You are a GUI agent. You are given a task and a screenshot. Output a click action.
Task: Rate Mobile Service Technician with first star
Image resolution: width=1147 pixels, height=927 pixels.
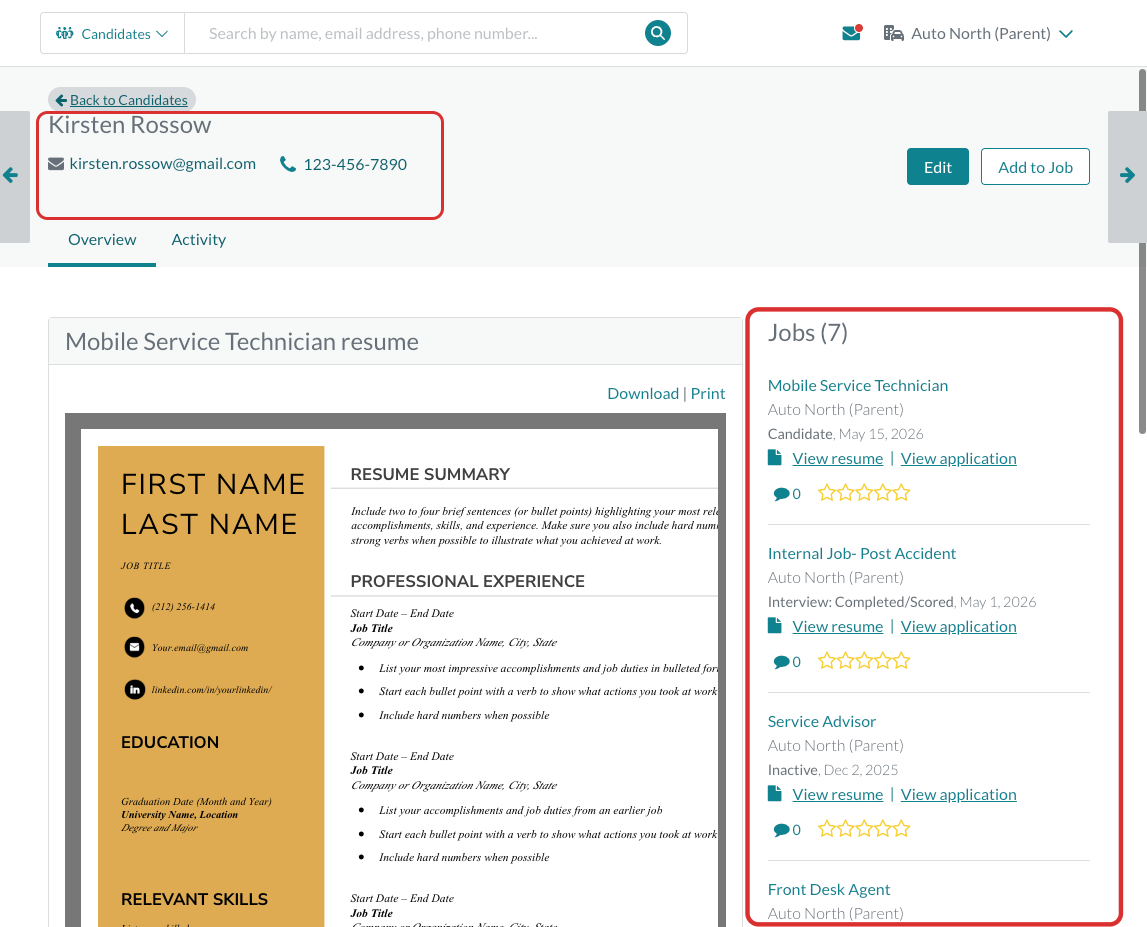(x=827, y=493)
